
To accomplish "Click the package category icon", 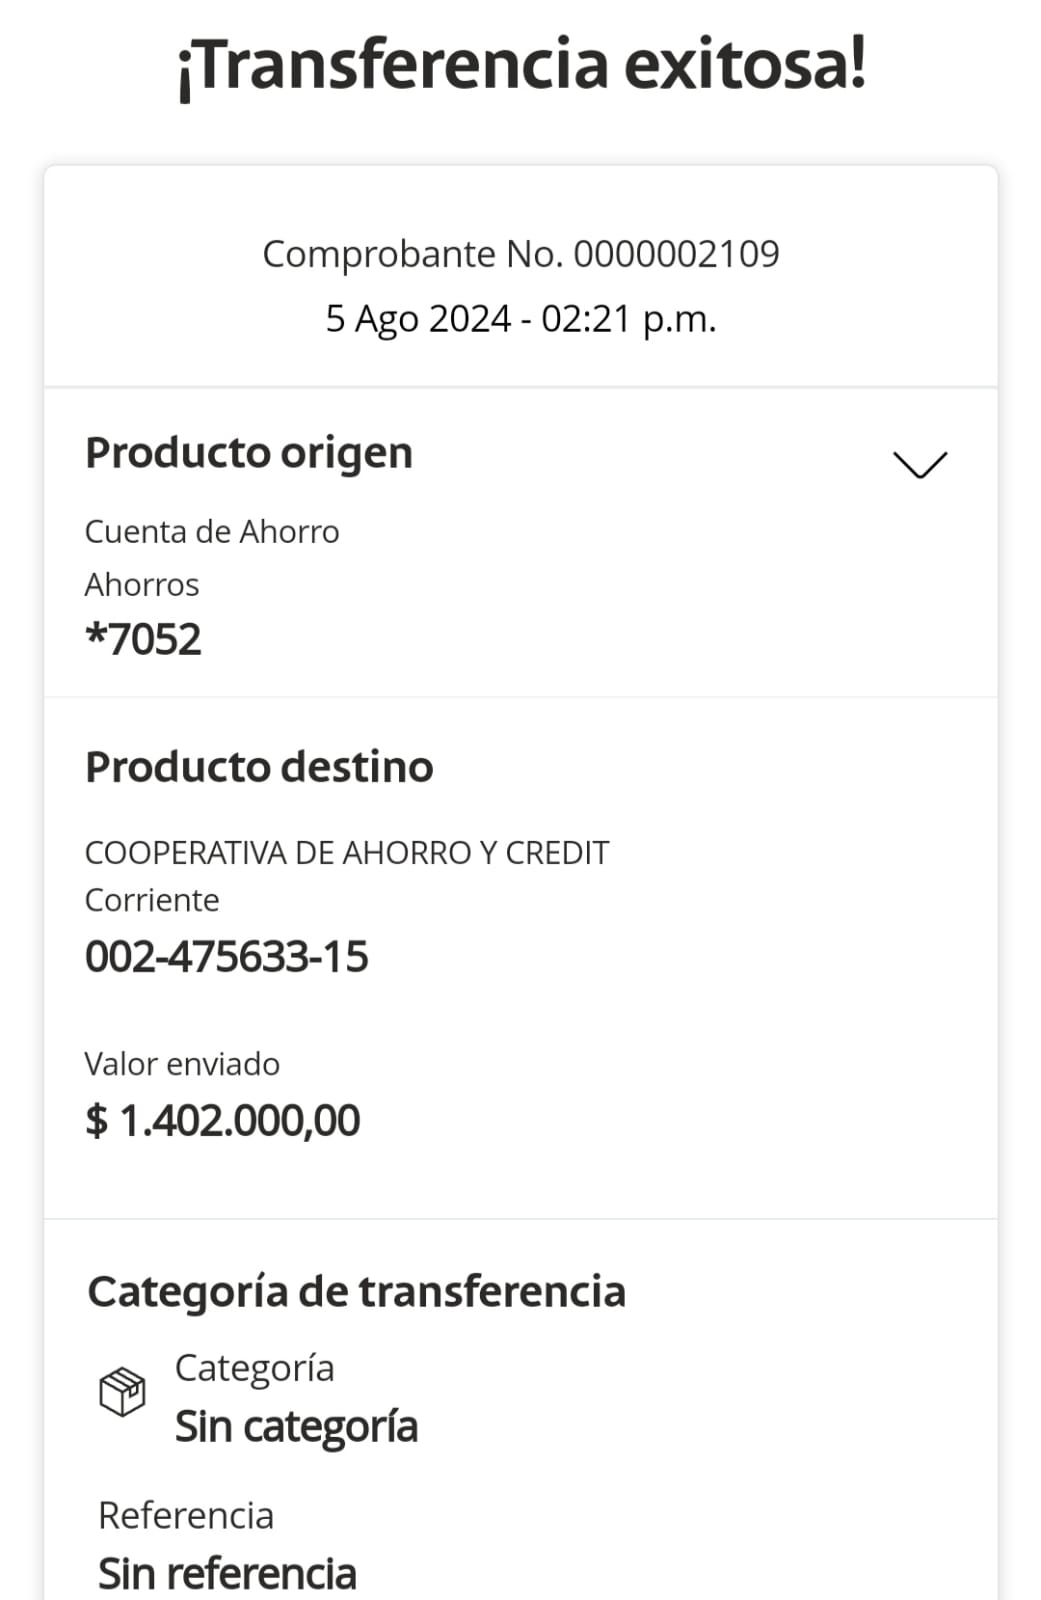I will click(122, 1392).
